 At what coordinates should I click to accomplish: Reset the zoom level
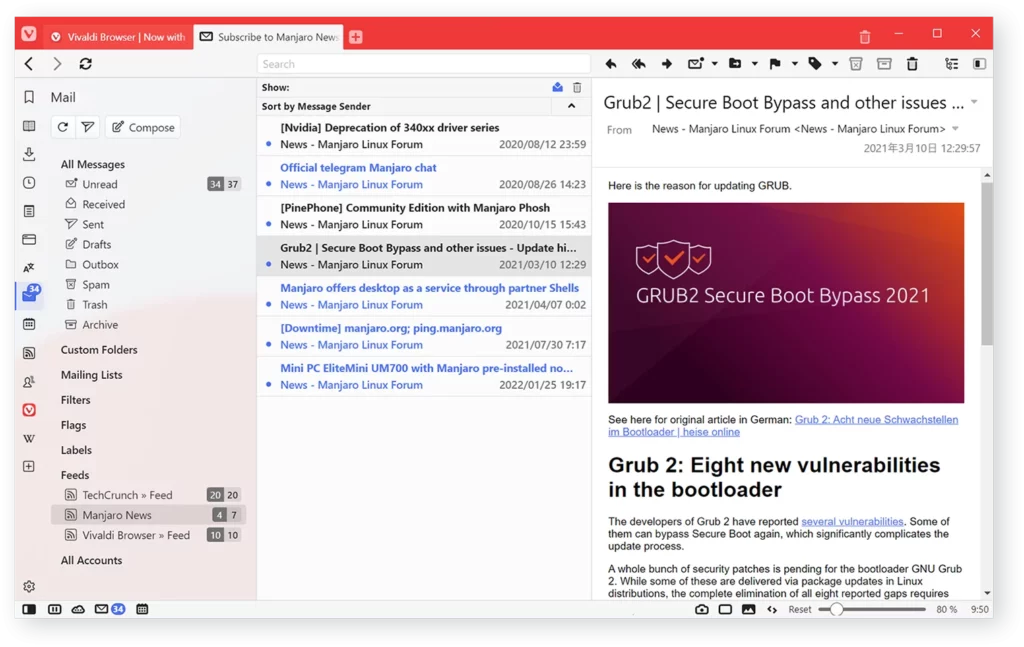799,610
